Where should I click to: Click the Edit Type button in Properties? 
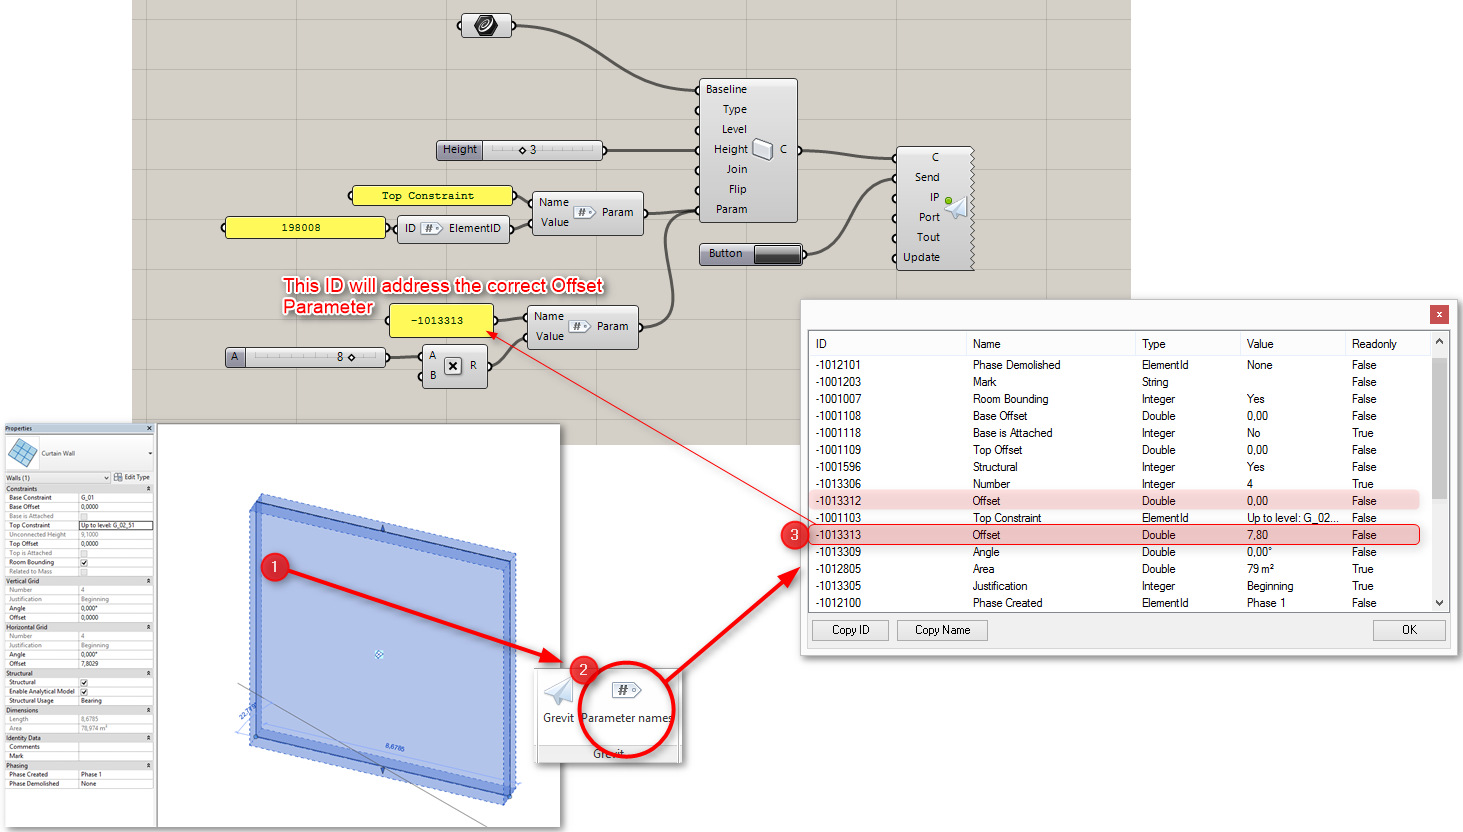pyautogui.click(x=132, y=477)
